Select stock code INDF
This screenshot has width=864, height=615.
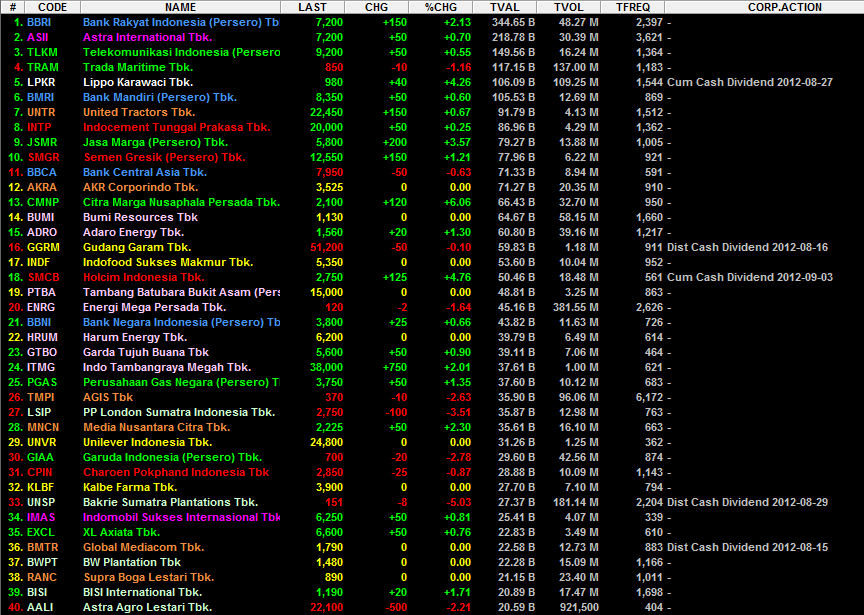[x=39, y=262]
